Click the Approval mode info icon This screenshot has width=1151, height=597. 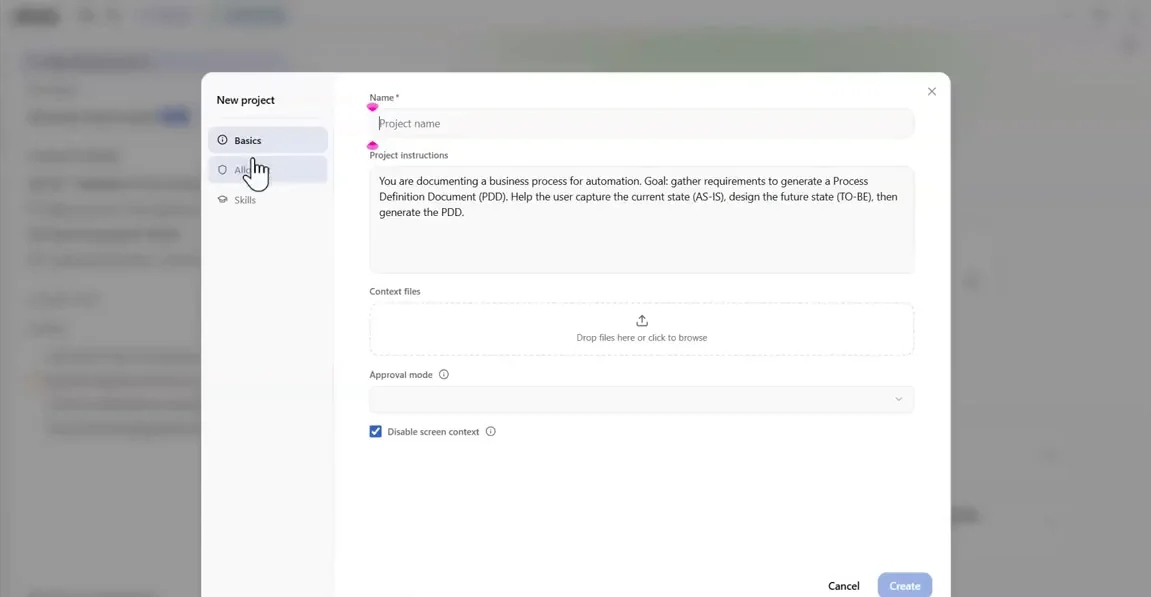pos(443,375)
